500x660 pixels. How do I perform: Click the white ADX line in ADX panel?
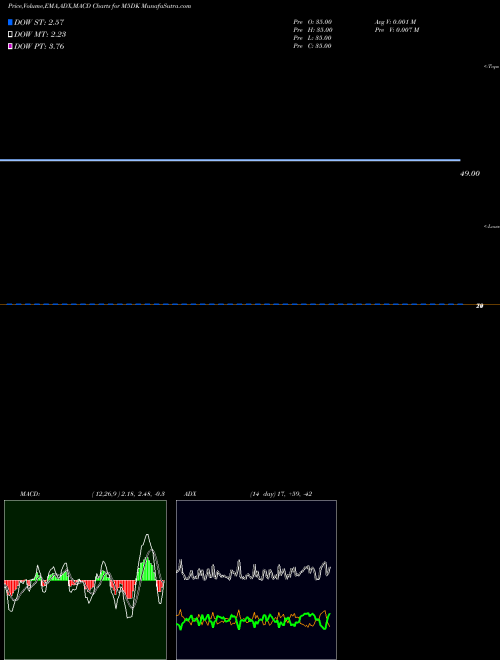[254, 571]
